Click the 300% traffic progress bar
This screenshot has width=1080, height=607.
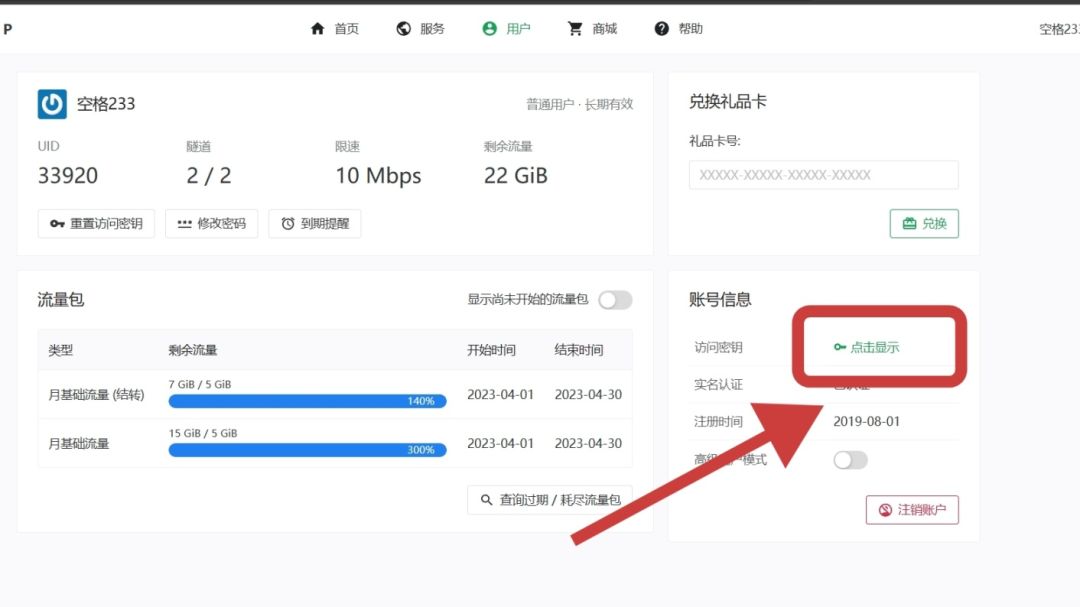[307, 450]
